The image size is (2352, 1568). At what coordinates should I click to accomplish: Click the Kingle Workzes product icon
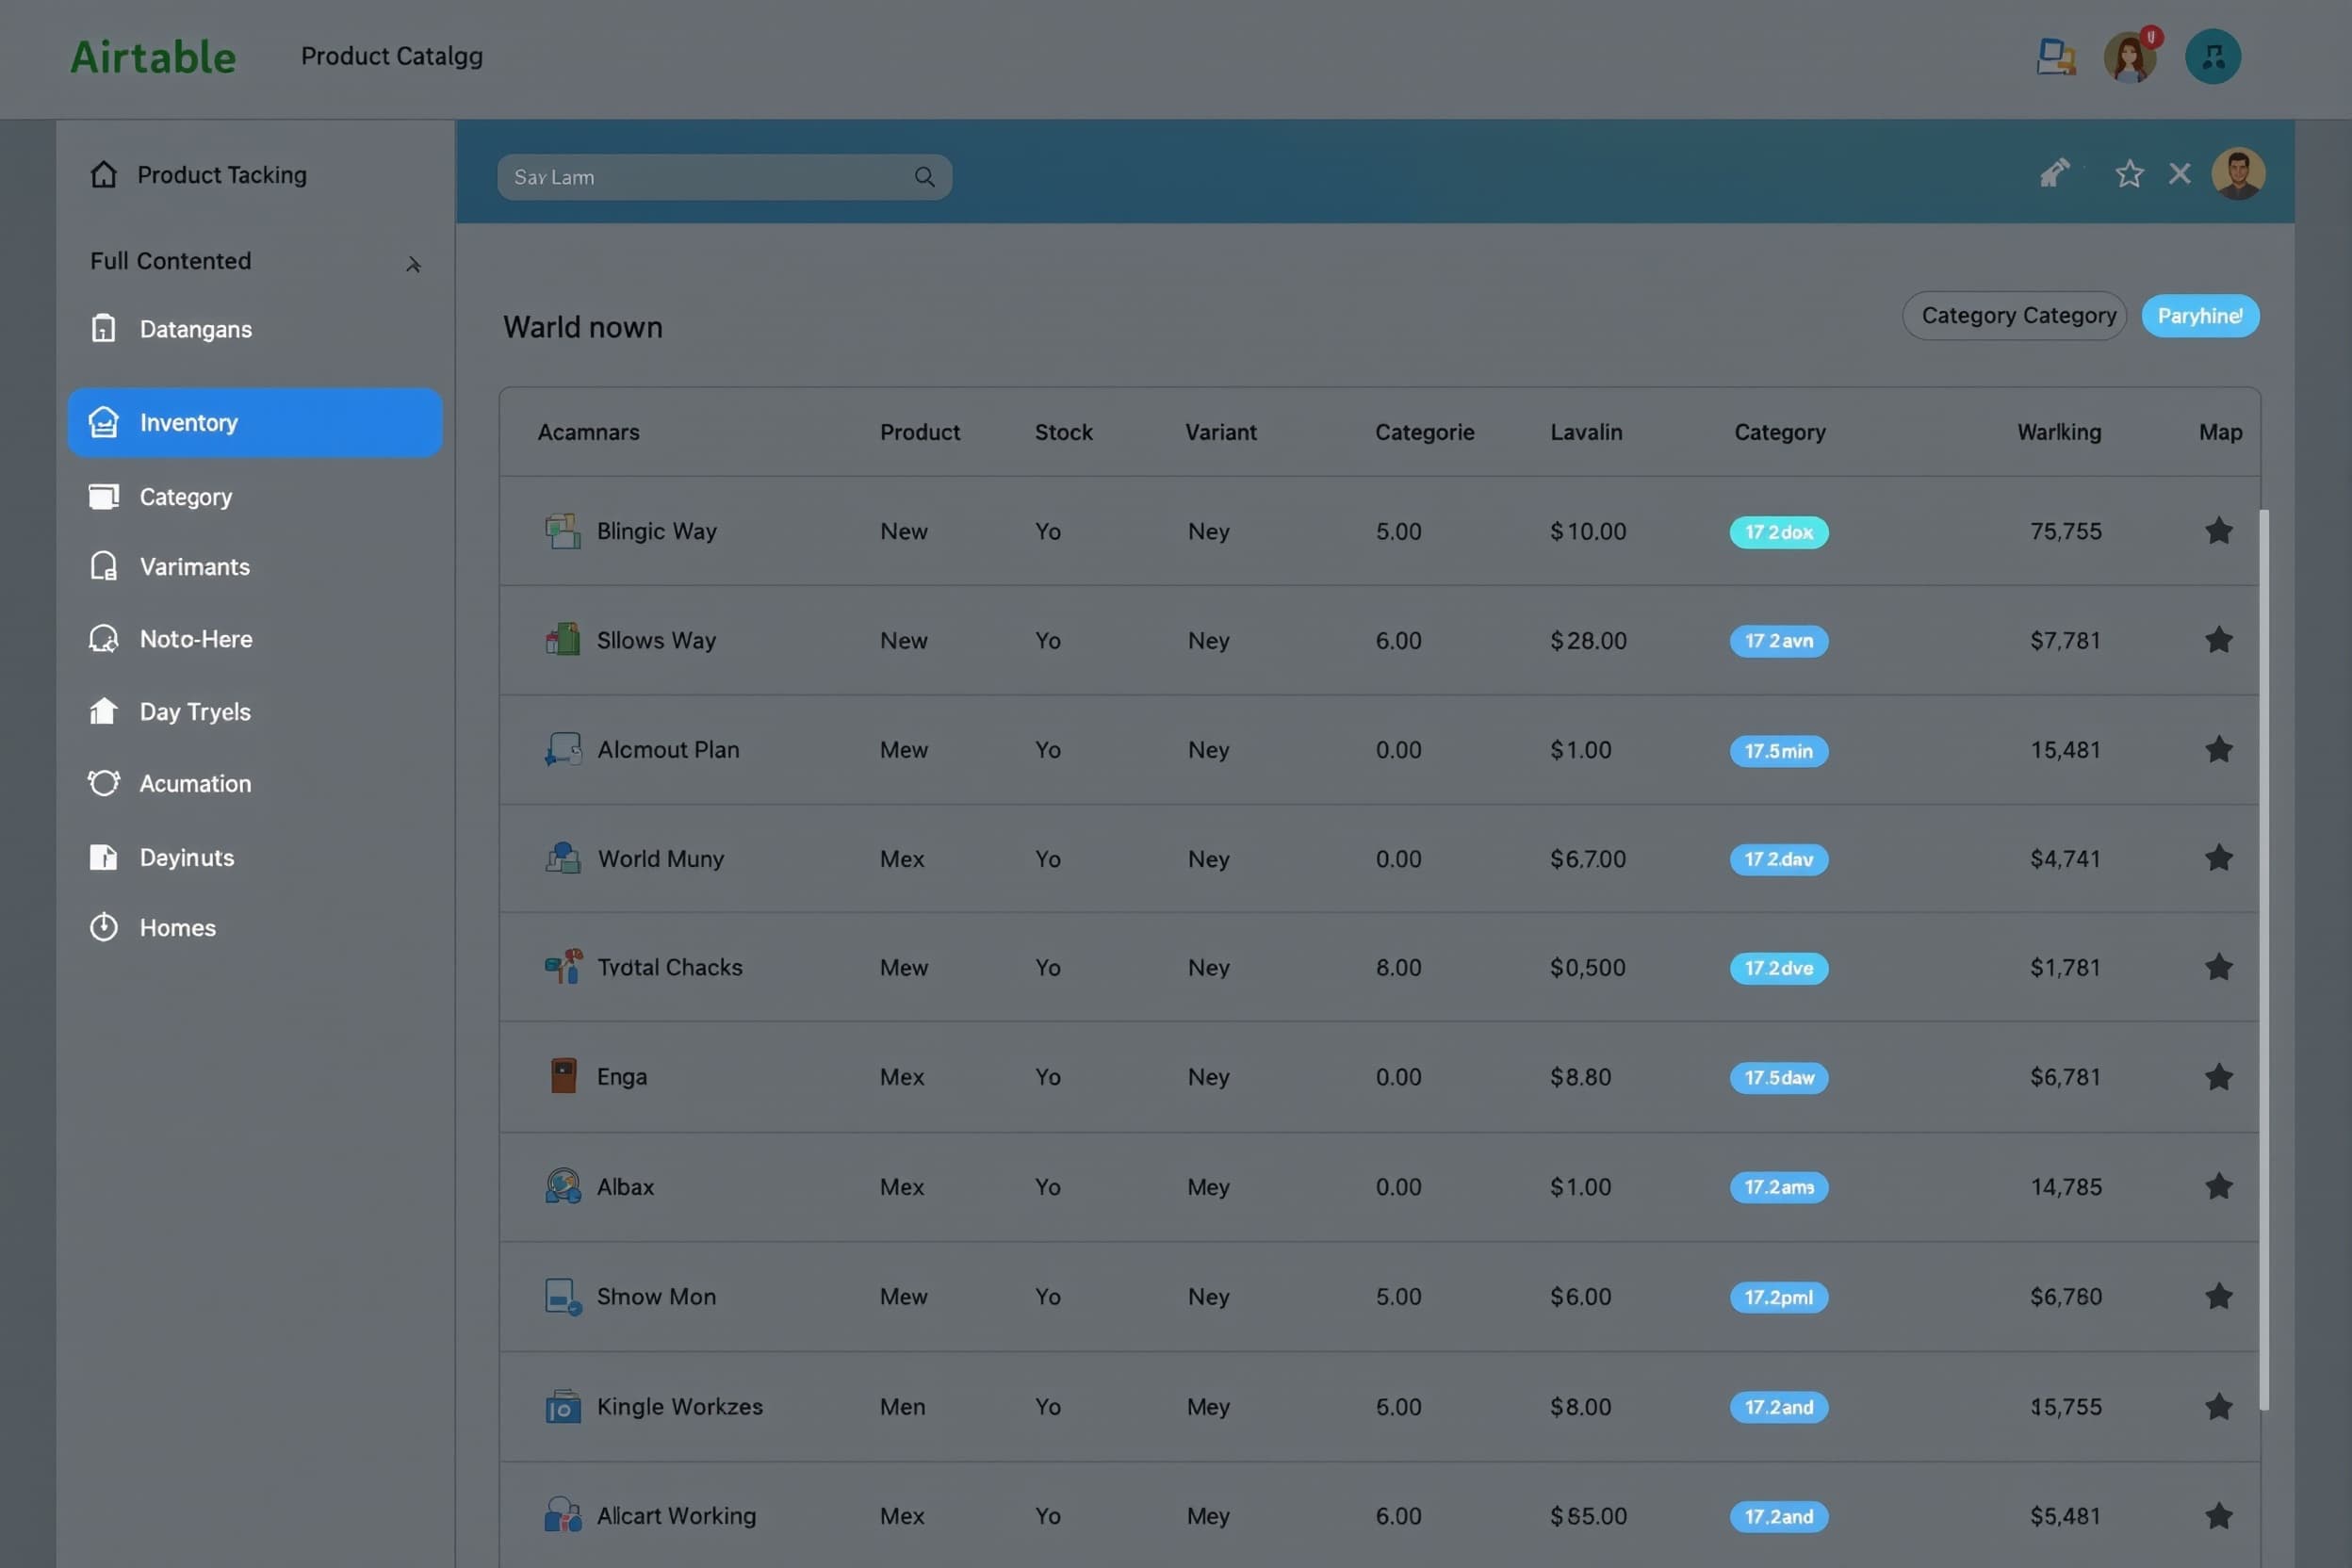(x=563, y=1407)
